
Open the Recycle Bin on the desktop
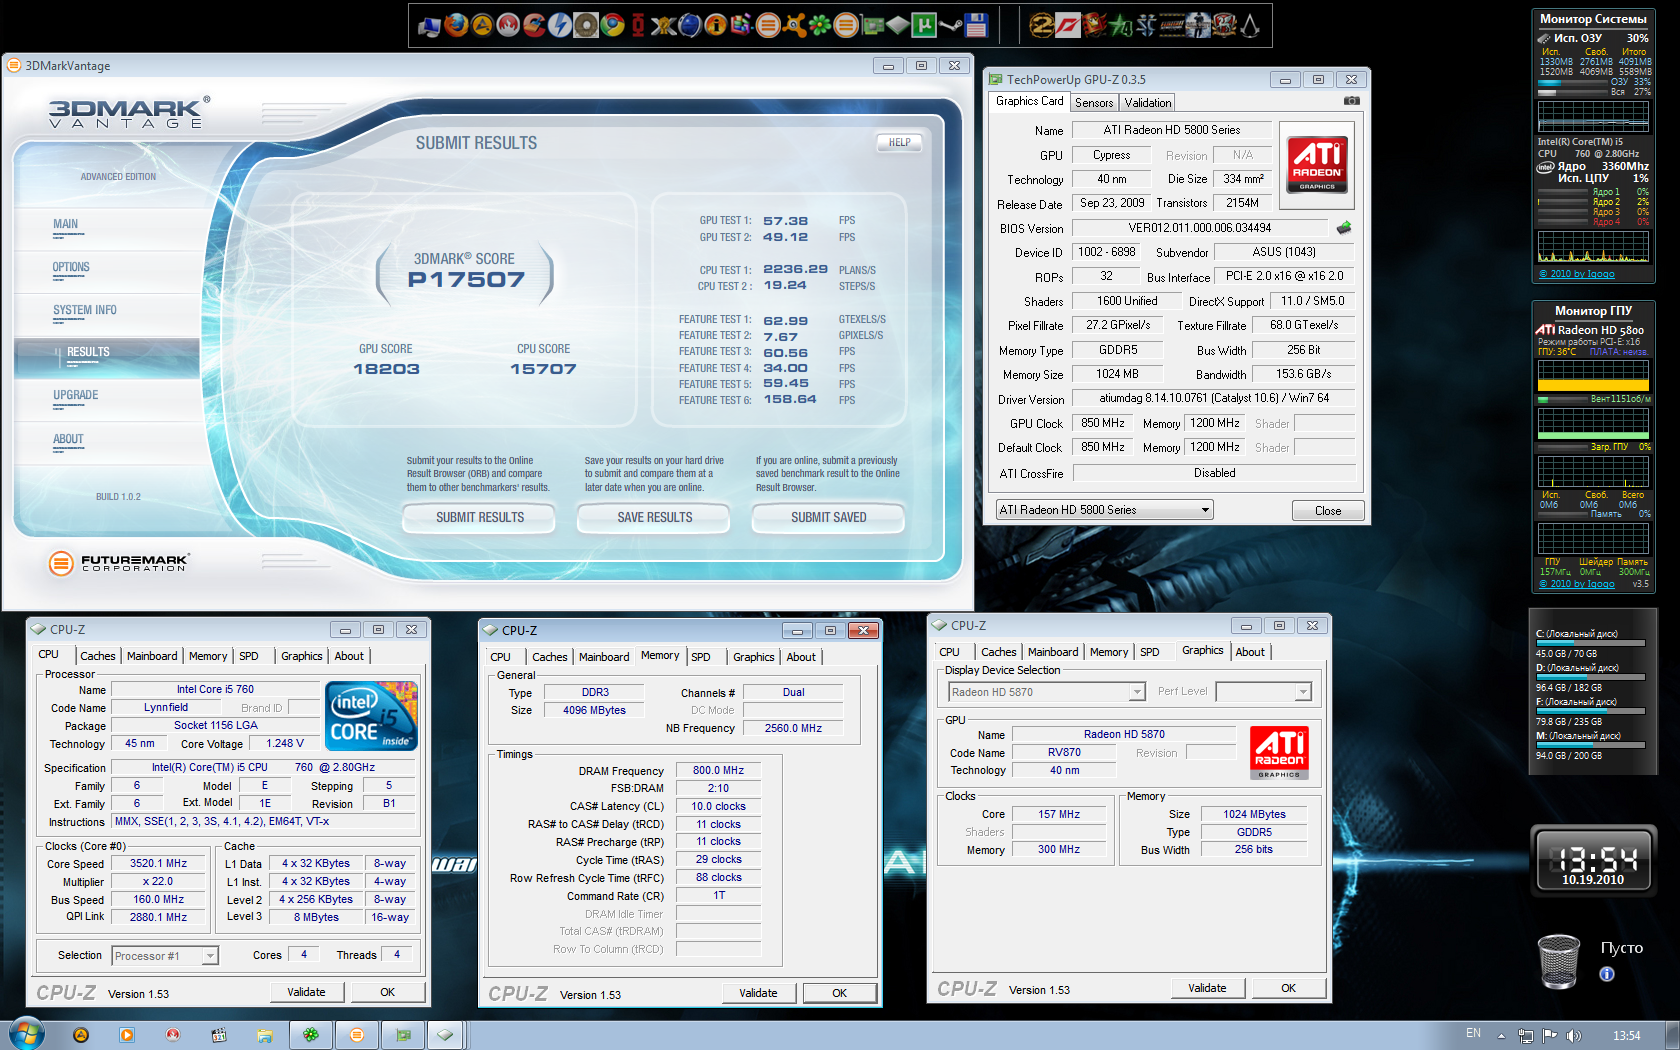[x=1558, y=960]
